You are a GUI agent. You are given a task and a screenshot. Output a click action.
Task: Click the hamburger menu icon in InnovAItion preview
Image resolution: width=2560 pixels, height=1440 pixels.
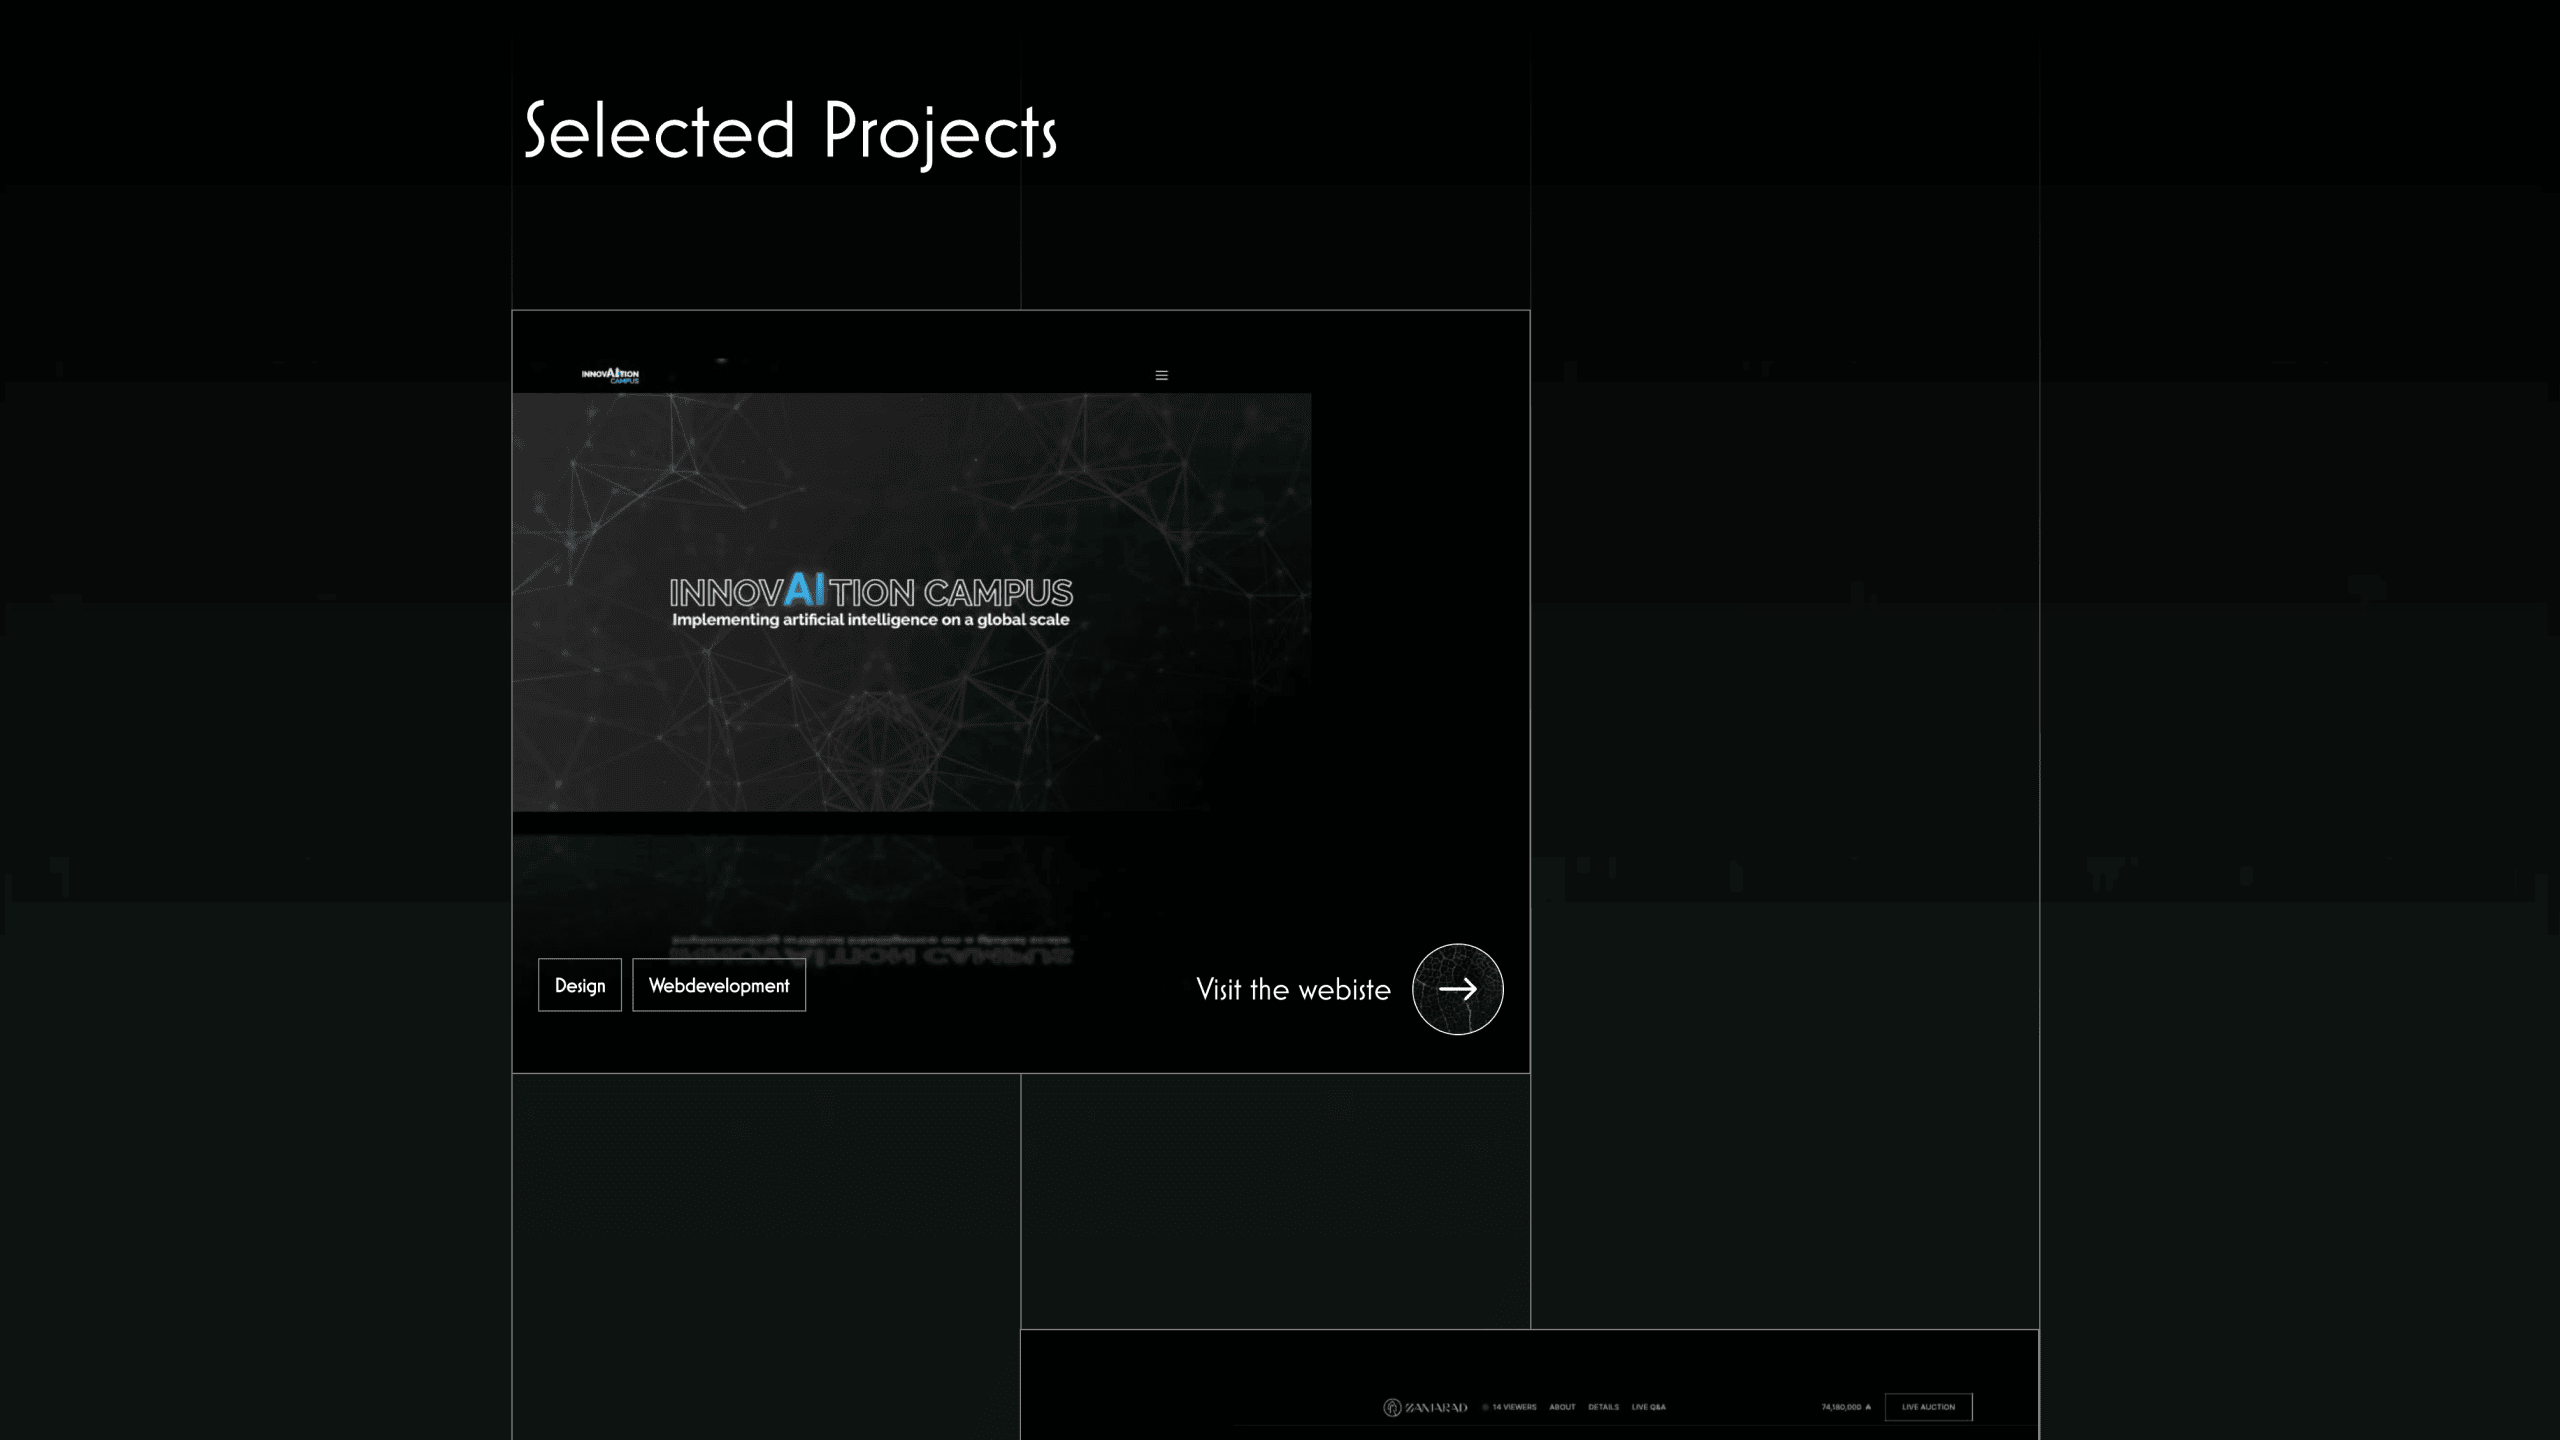tap(1161, 375)
